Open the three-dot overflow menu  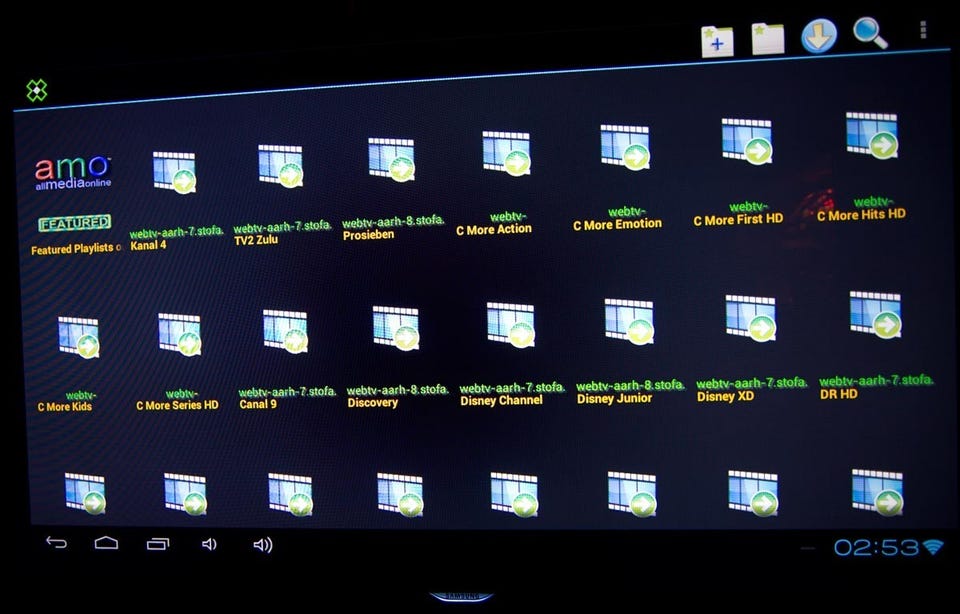pyautogui.click(x=923, y=29)
